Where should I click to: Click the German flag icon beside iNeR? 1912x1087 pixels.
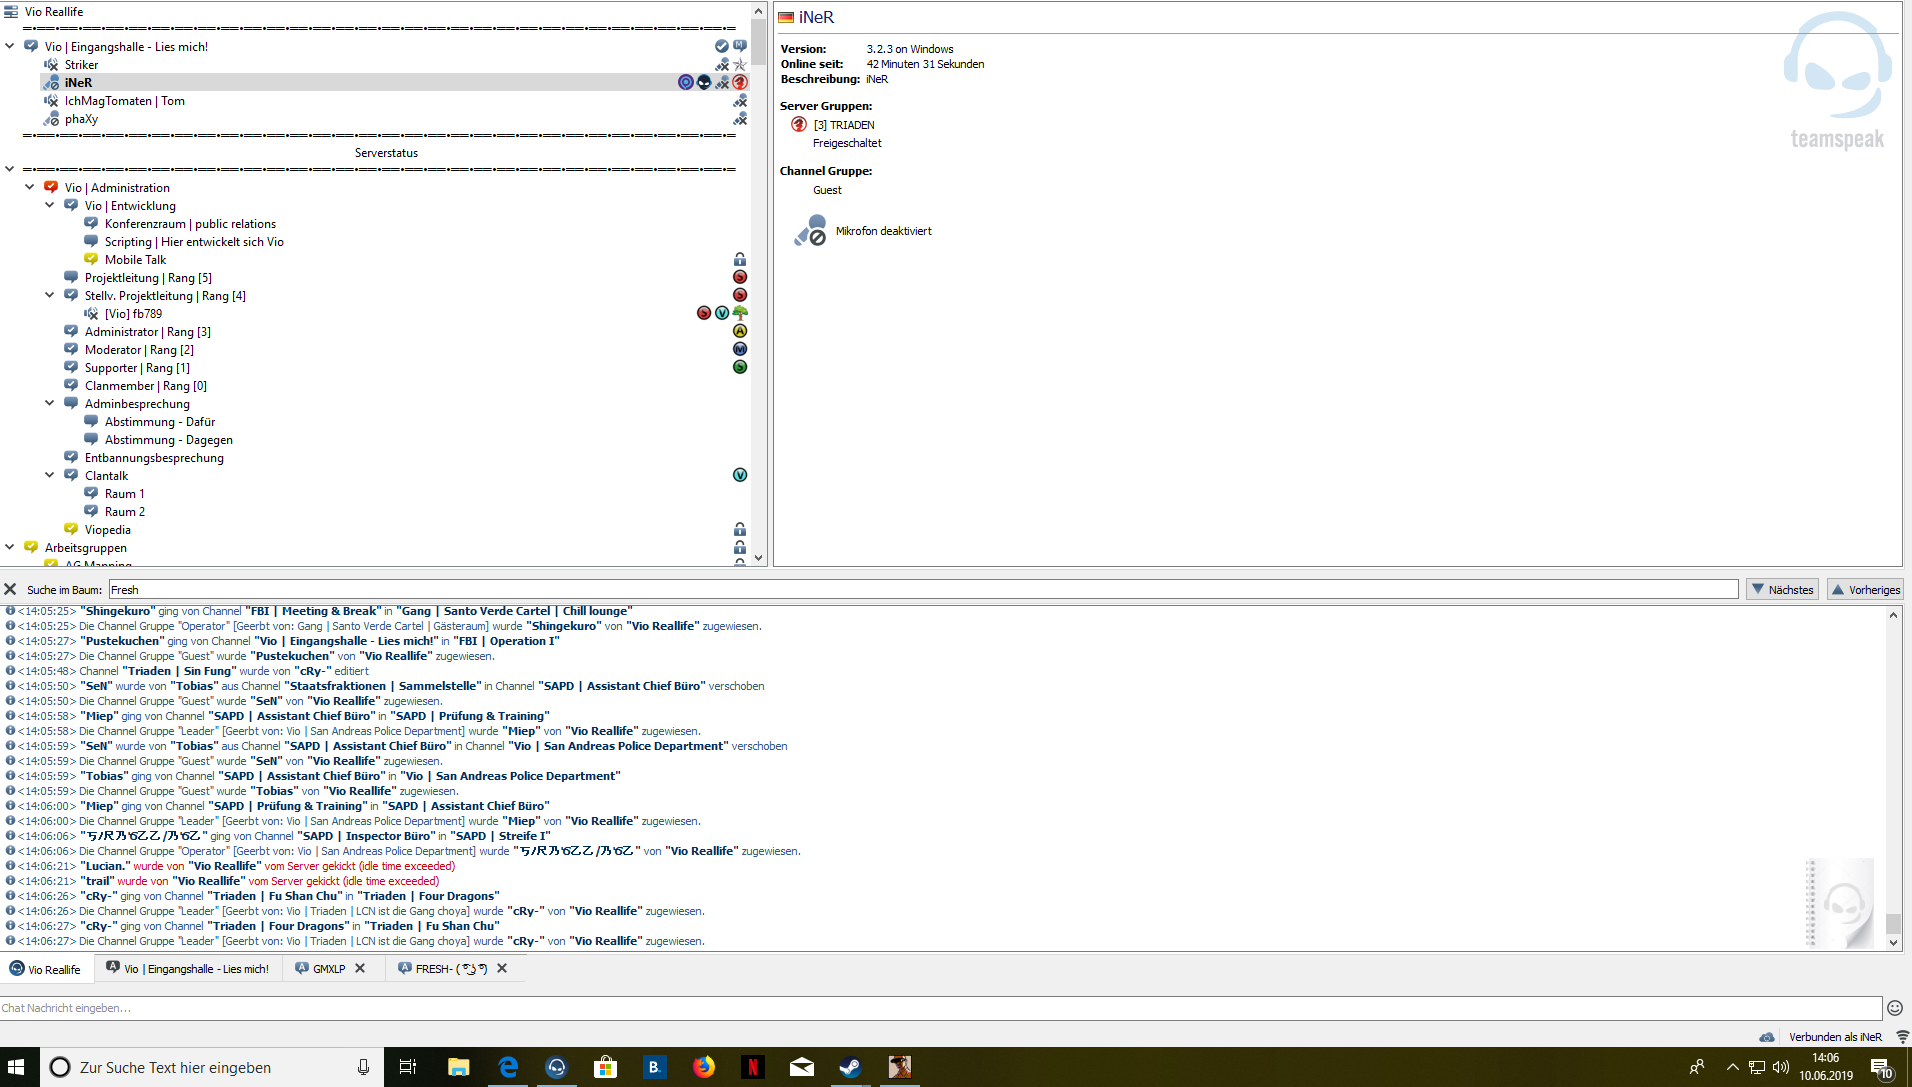click(786, 18)
